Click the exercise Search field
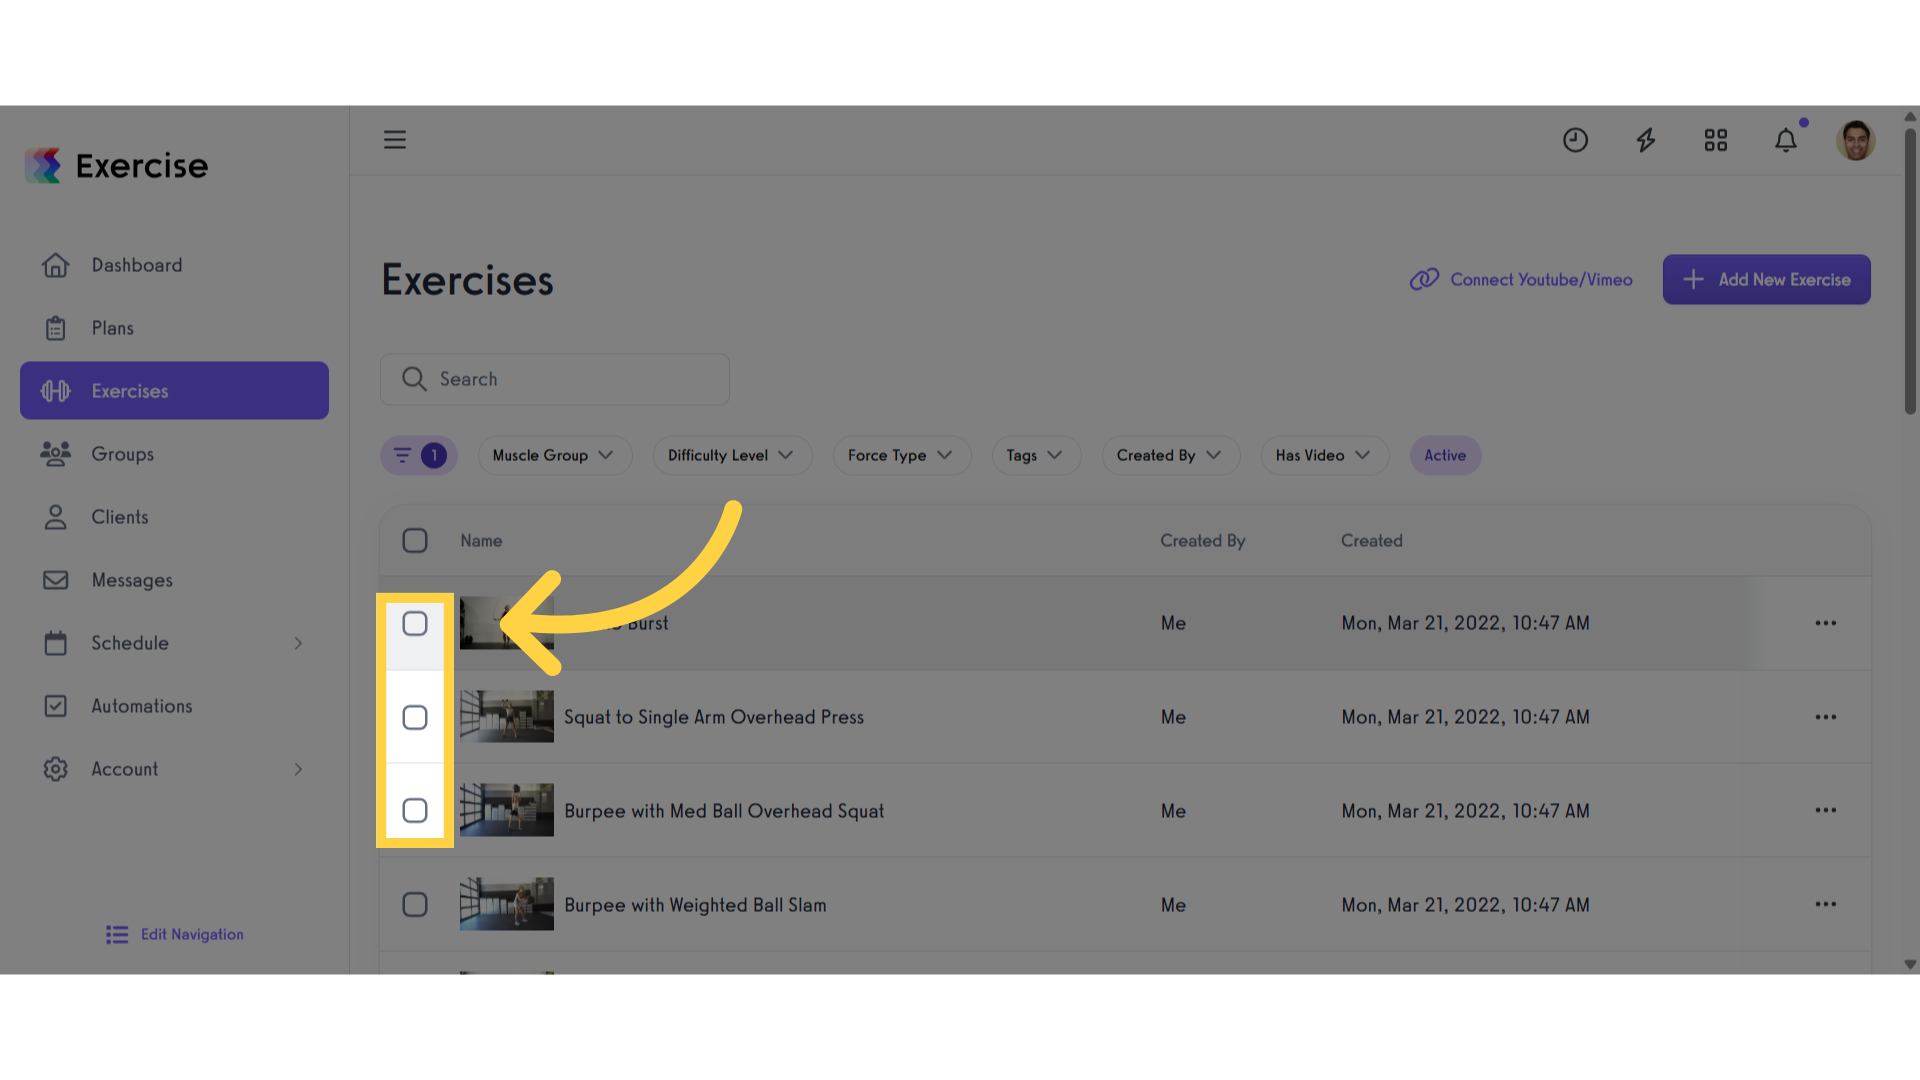This screenshot has height=1080, width=1920. (x=555, y=379)
